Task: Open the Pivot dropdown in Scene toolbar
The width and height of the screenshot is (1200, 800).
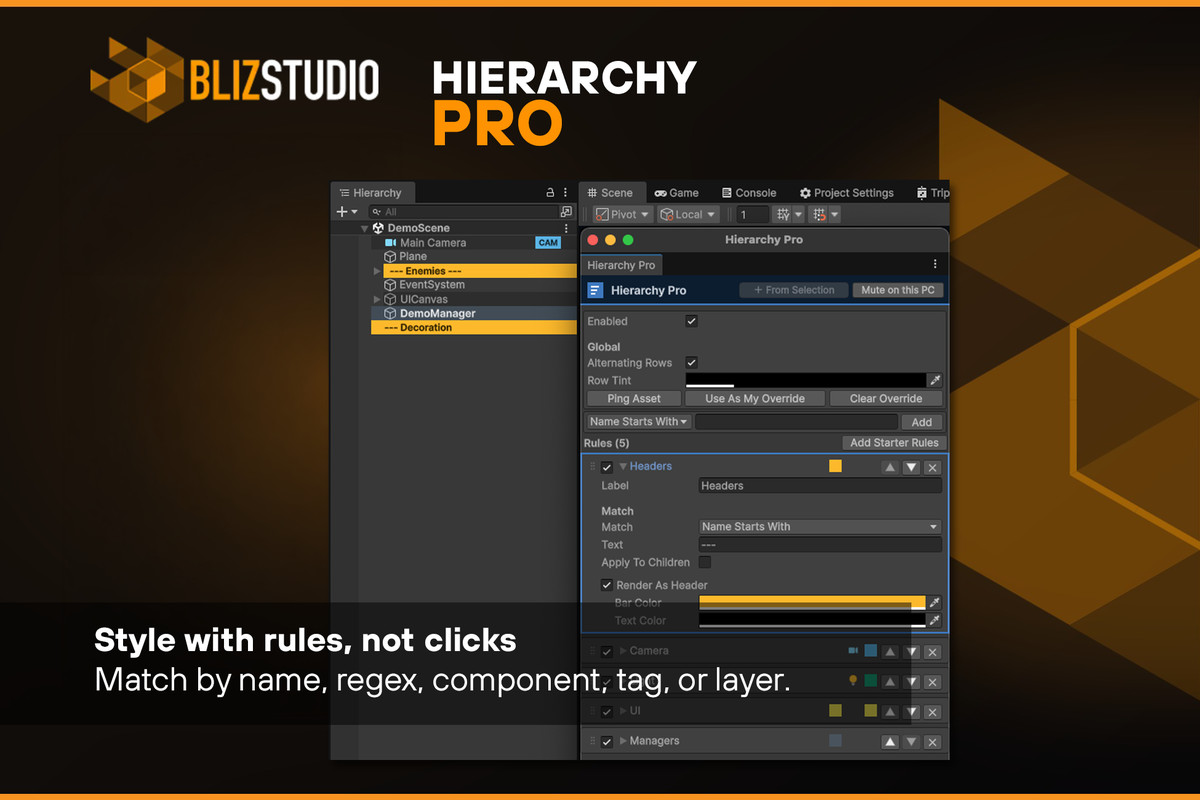Action: [622, 214]
